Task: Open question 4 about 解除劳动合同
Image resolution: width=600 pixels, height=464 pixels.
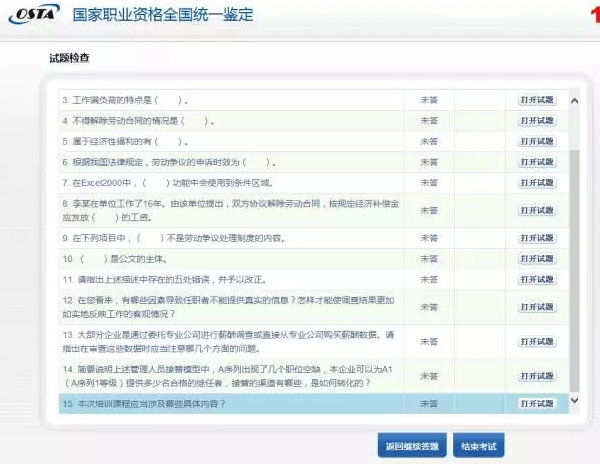Action: coord(536,121)
